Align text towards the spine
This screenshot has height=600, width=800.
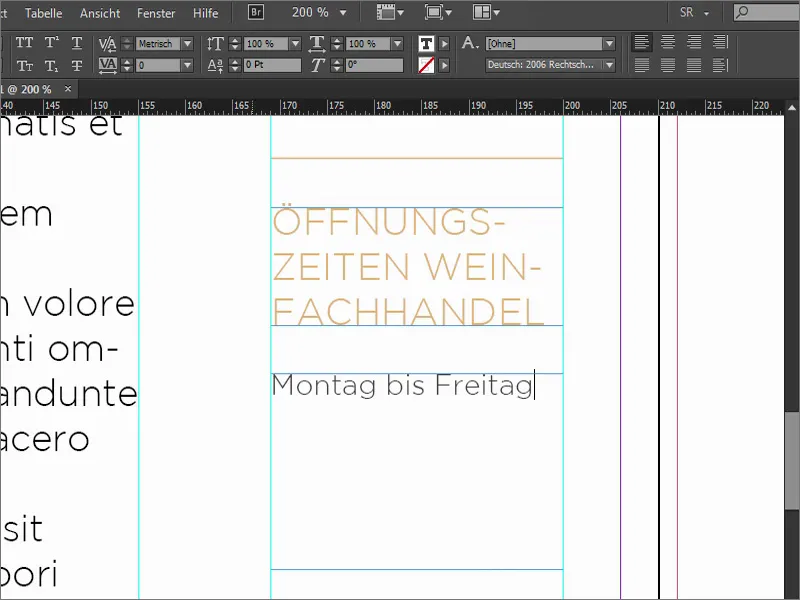tap(720, 42)
